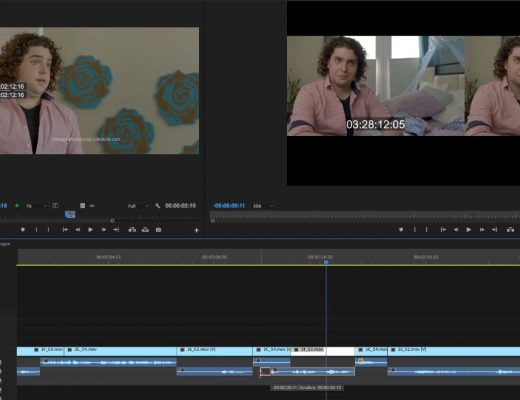Image resolution: width=520 pixels, height=400 pixels.
Task: Click the Insert edit button
Action: tap(132, 230)
